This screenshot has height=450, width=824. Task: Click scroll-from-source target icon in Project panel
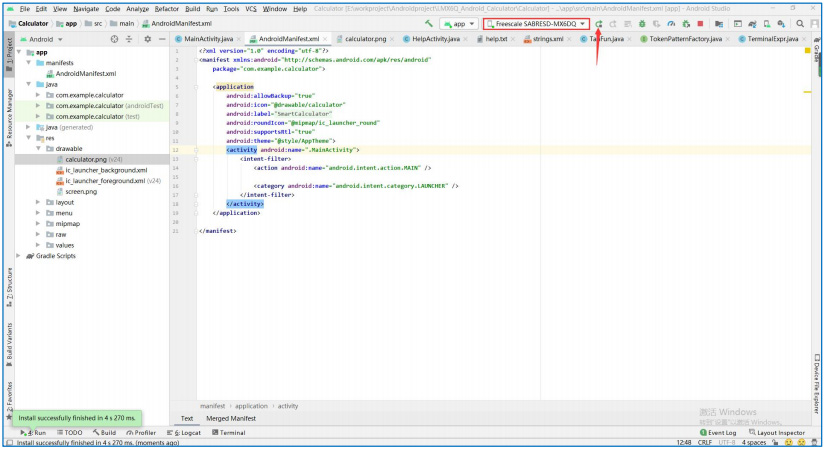pos(114,39)
